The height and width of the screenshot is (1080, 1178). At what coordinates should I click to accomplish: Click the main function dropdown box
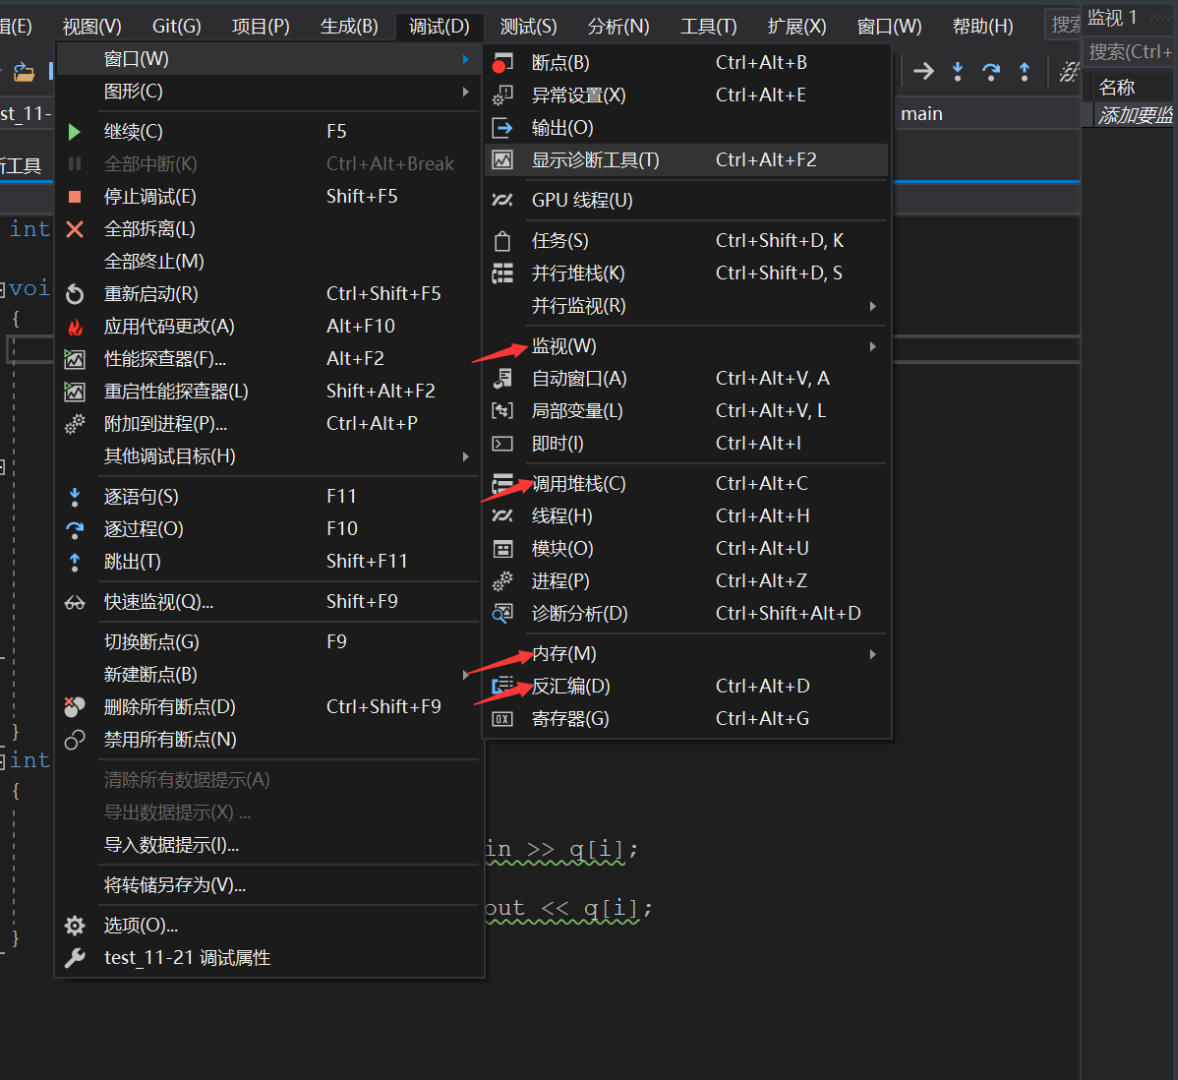pyautogui.click(x=987, y=114)
